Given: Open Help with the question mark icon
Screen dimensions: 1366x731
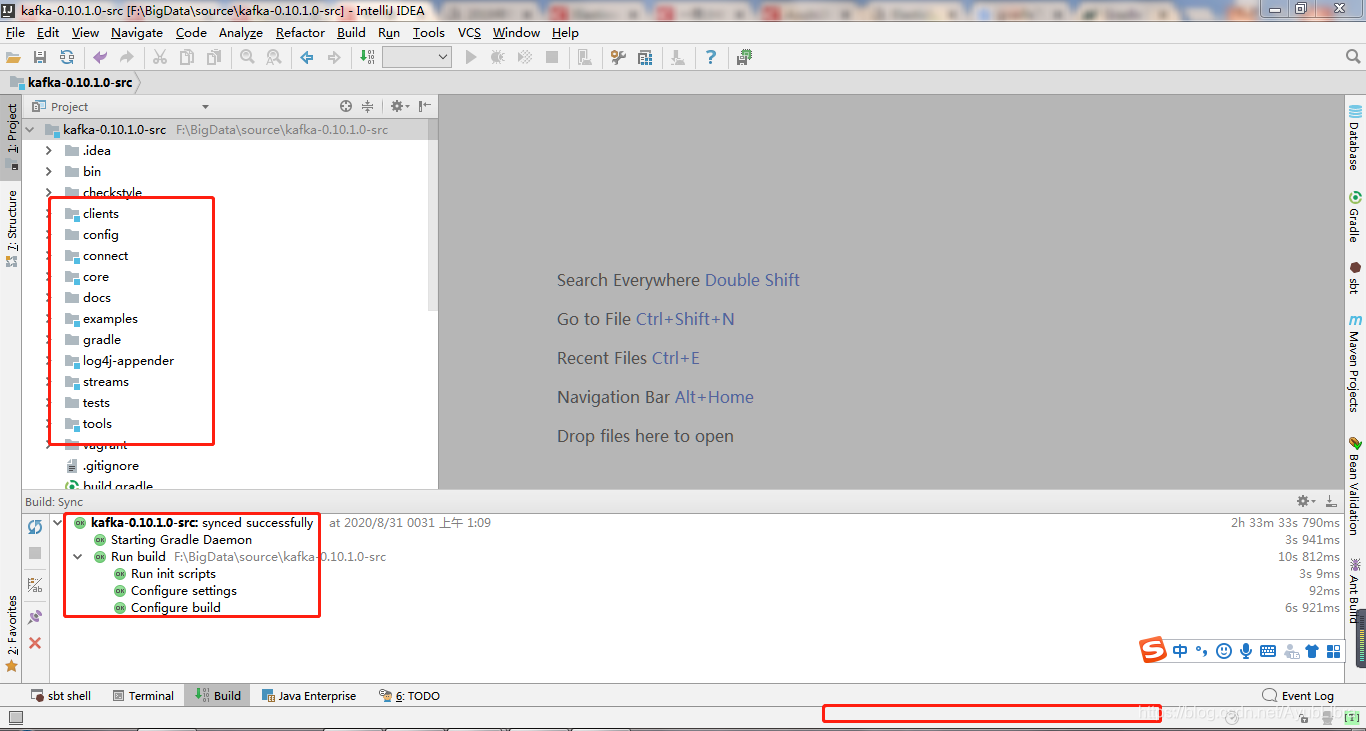Looking at the screenshot, I should click(711, 58).
